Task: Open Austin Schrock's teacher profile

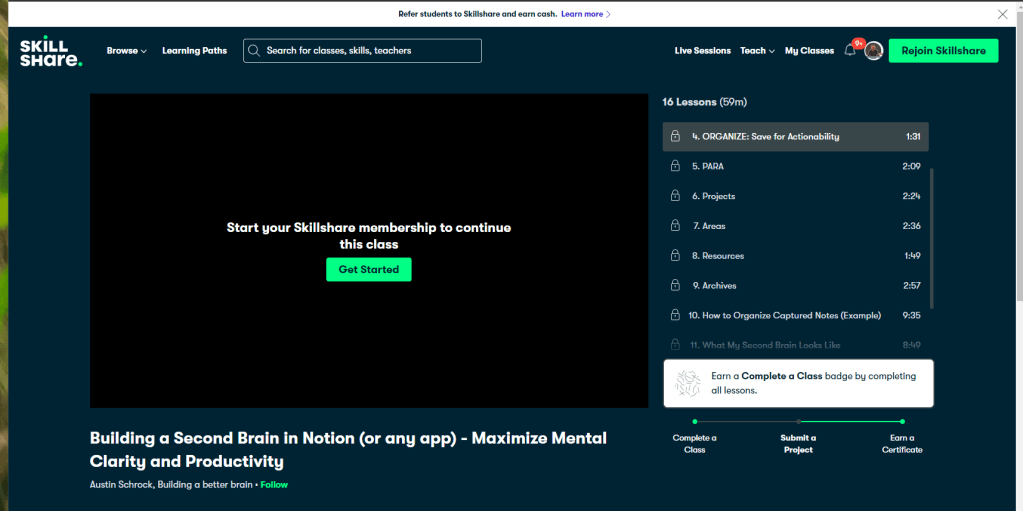Action: pos(121,485)
